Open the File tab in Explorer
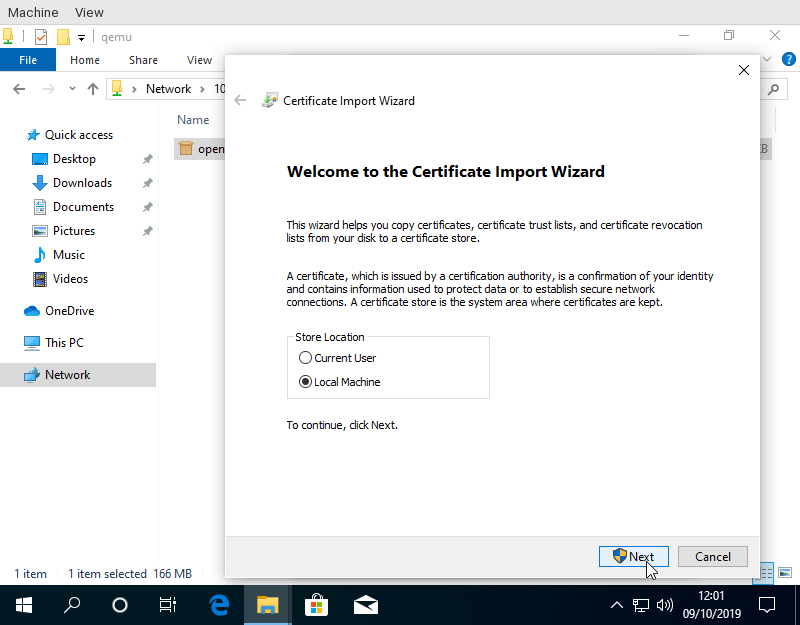The image size is (800, 625). [x=28, y=60]
